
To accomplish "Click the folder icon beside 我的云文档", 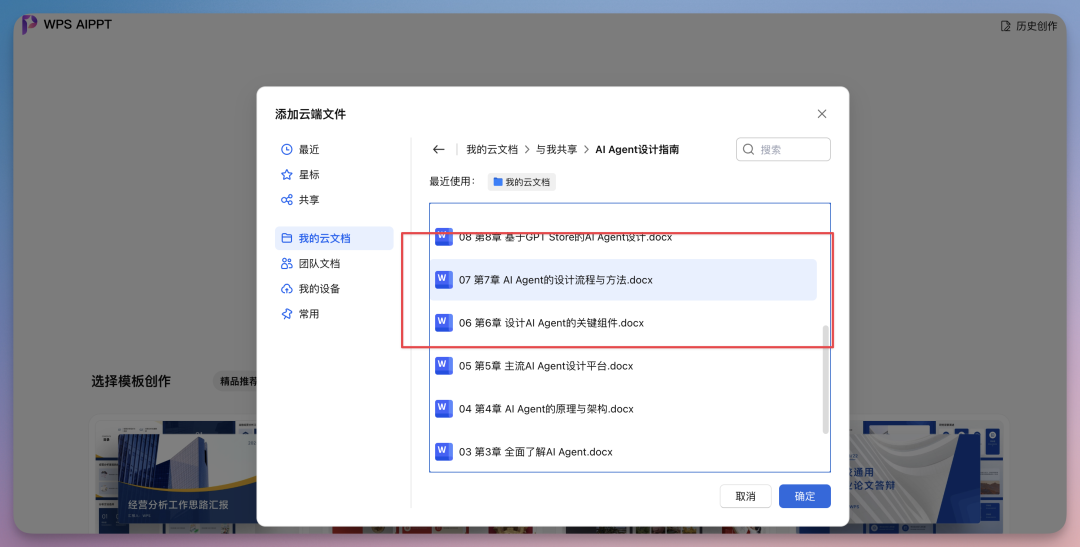I will point(287,238).
